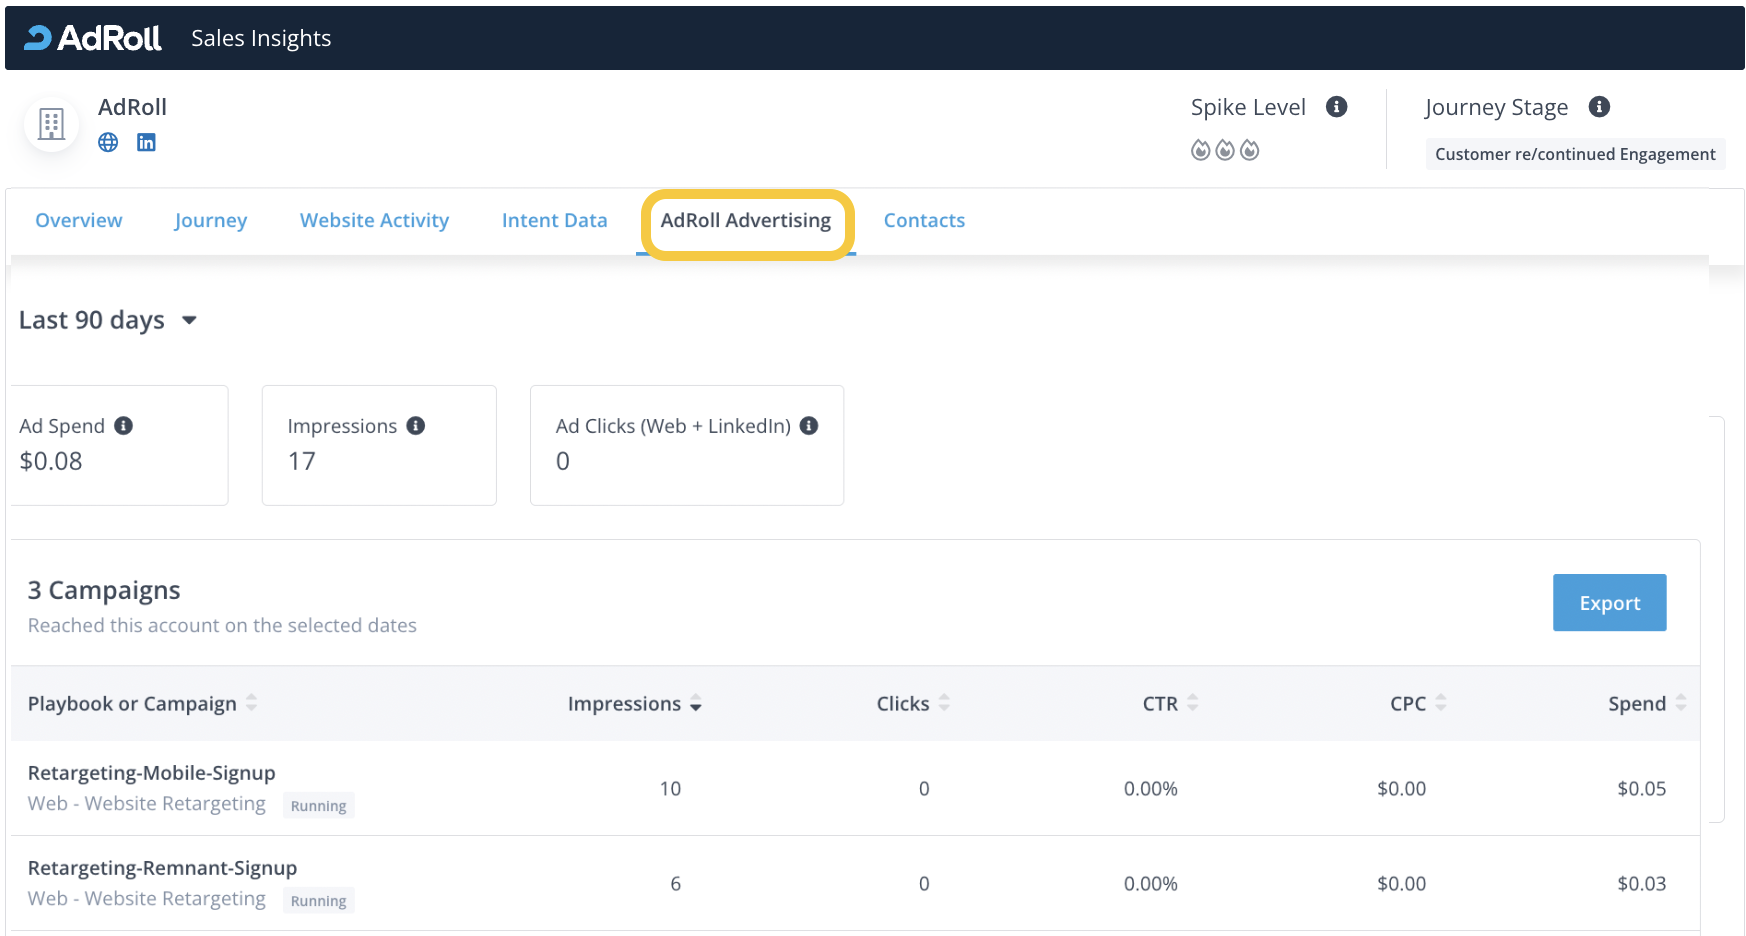The image size is (1746, 936).
Task: Open the Retargeting-Remnant-Signup campaign
Action: [x=163, y=868]
